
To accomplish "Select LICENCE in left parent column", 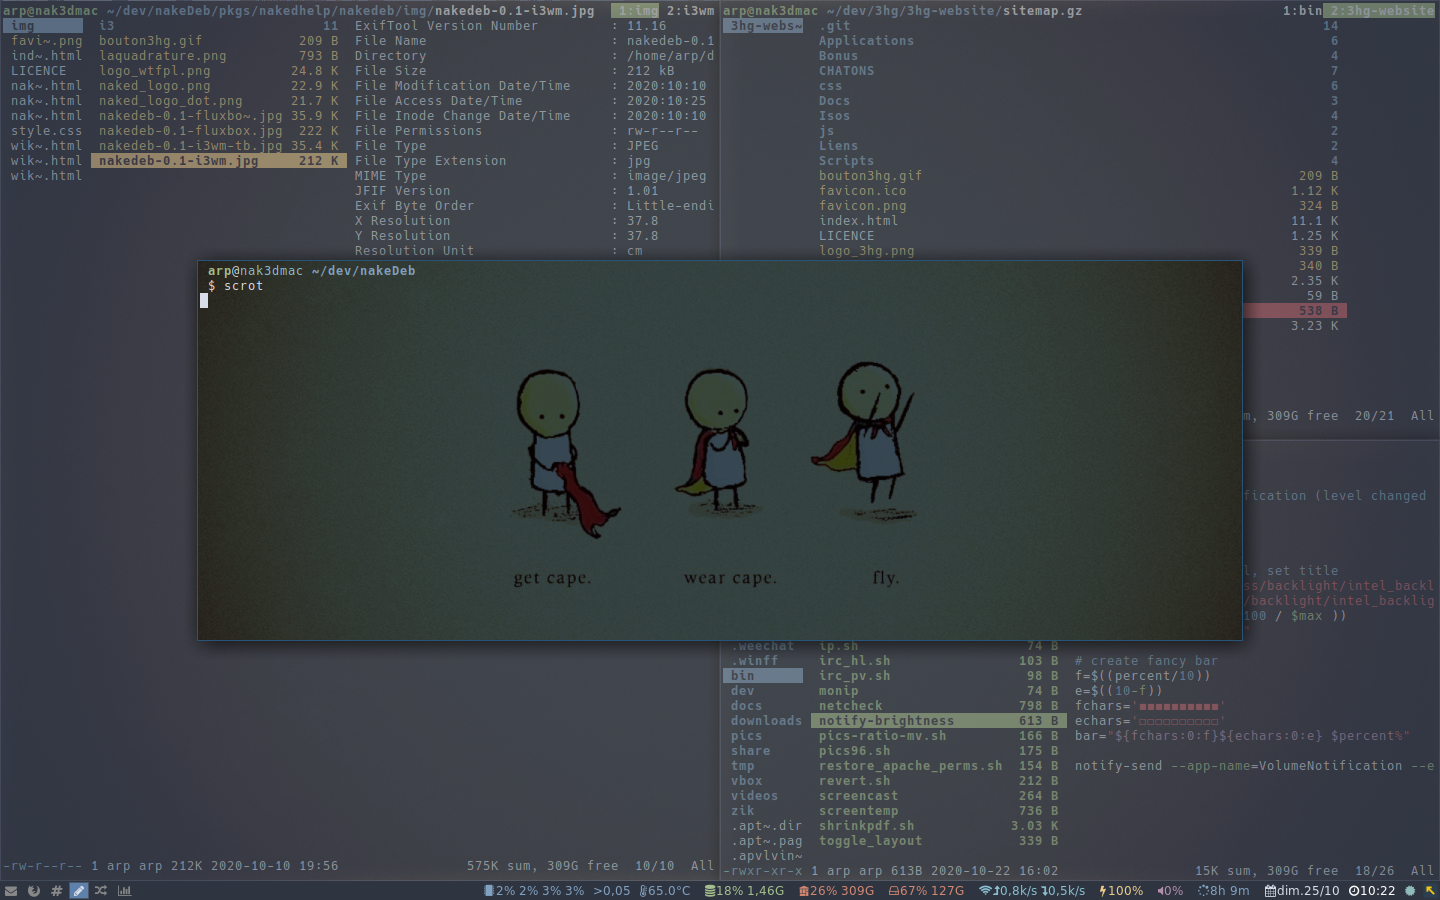I will click(x=39, y=71).
